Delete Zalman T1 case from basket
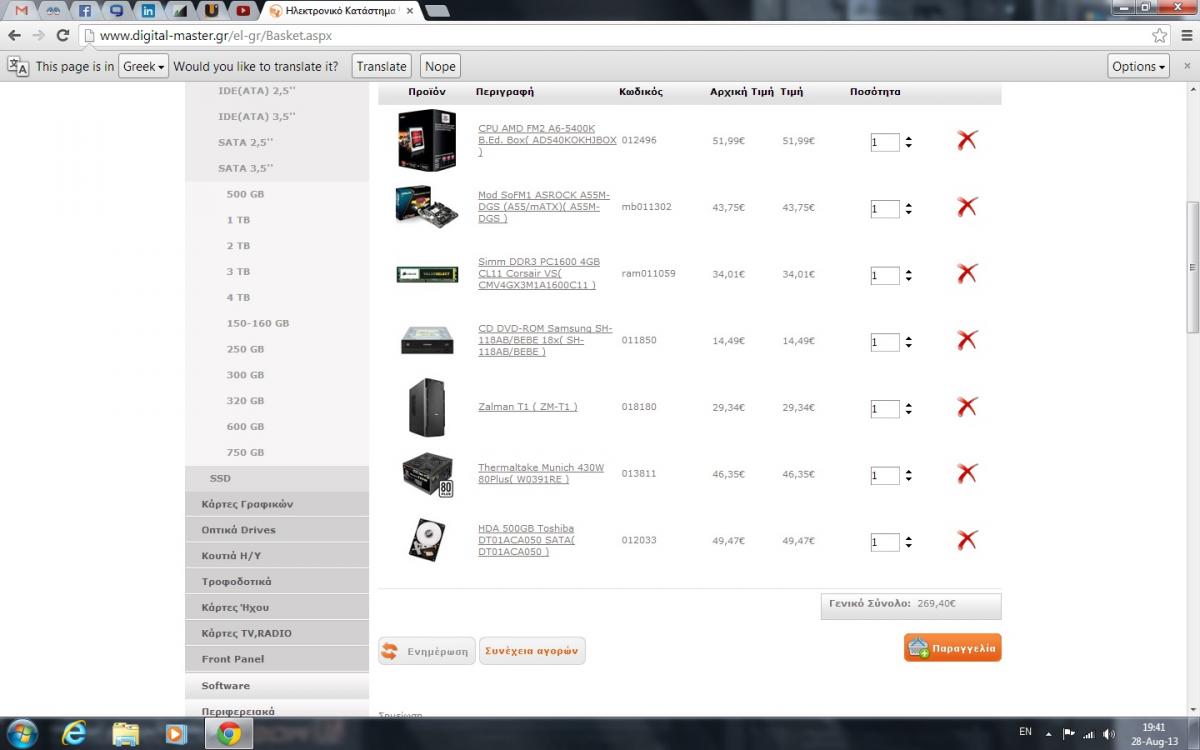Viewport: 1200px width, 750px height. tap(966, 407)
